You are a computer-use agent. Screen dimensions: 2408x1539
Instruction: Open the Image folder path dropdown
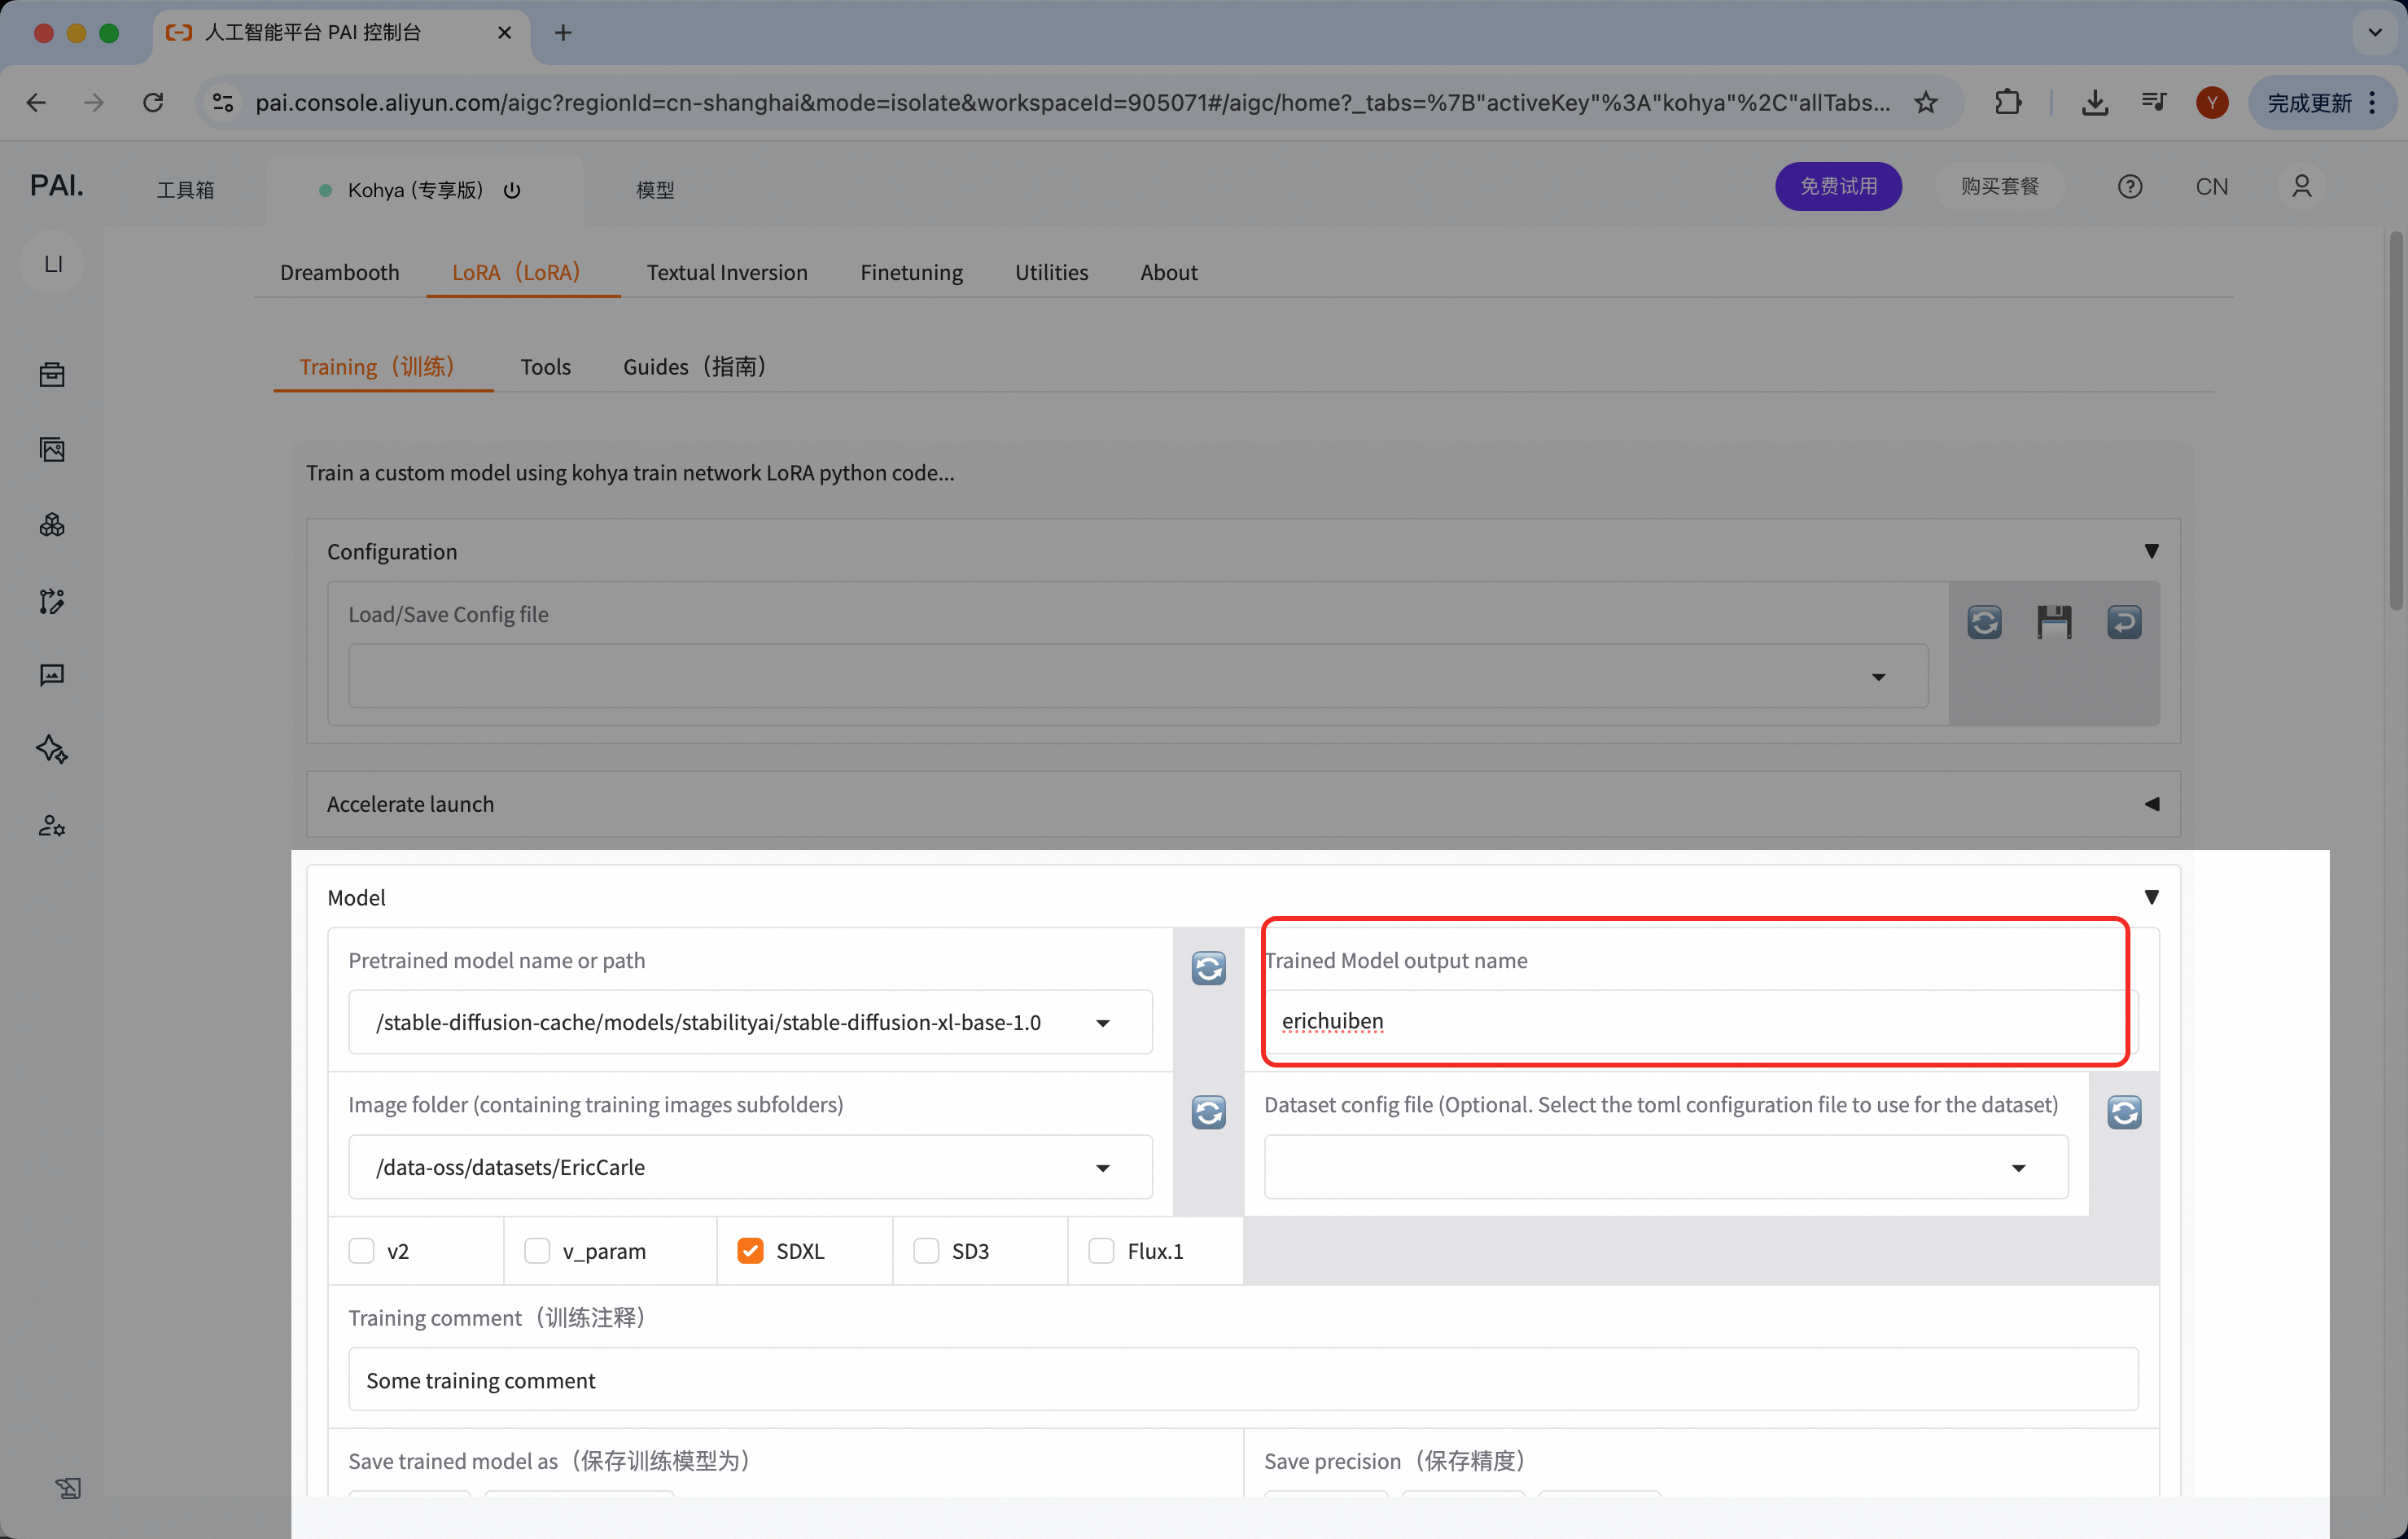click(x=750, y=1167)
